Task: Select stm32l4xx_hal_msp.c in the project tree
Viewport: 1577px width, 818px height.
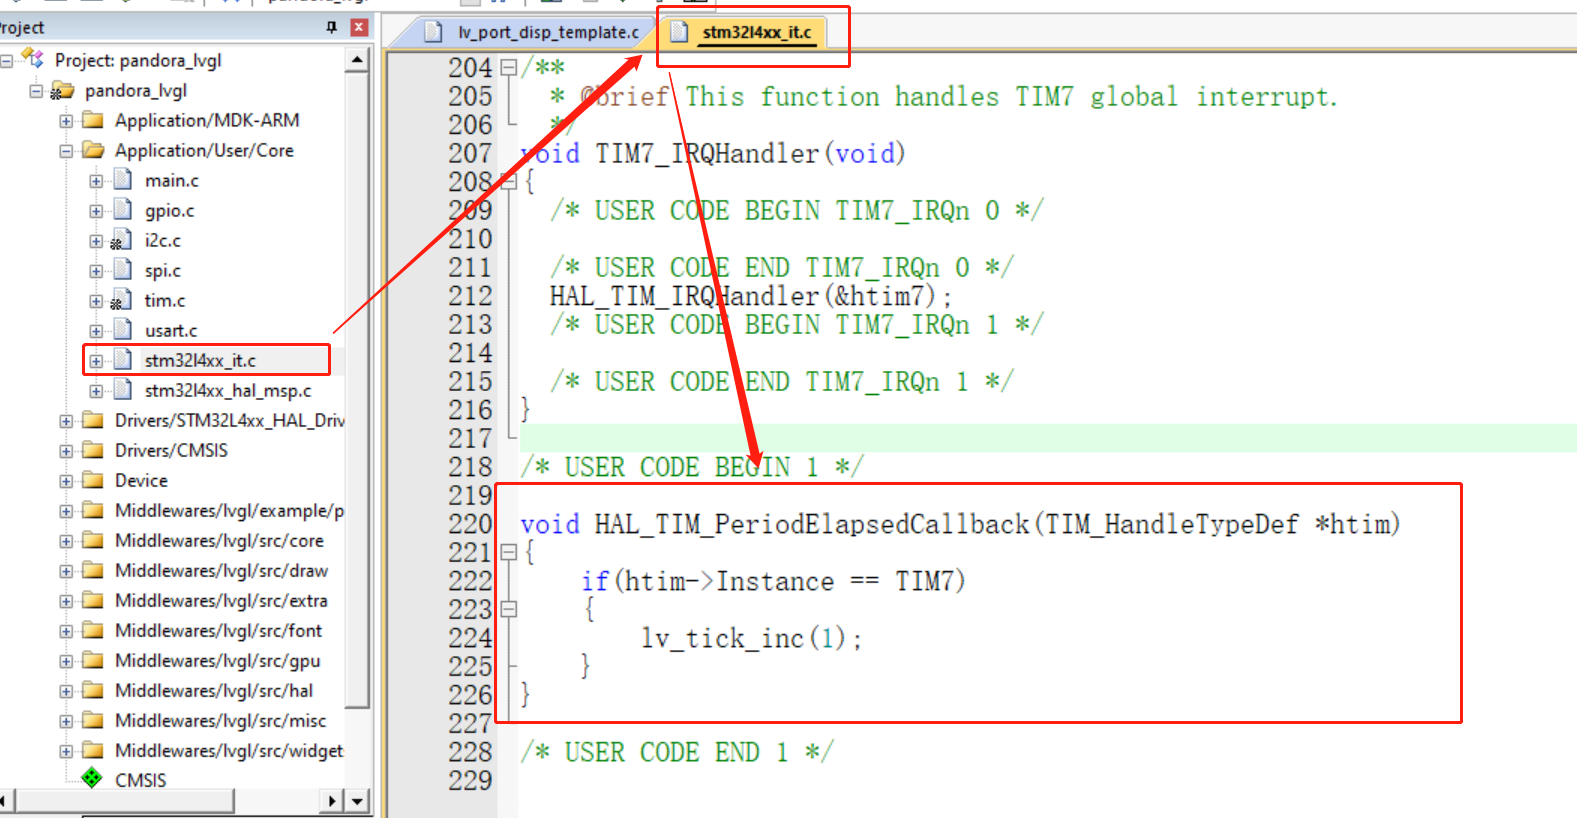Action: tap(227, 390)
